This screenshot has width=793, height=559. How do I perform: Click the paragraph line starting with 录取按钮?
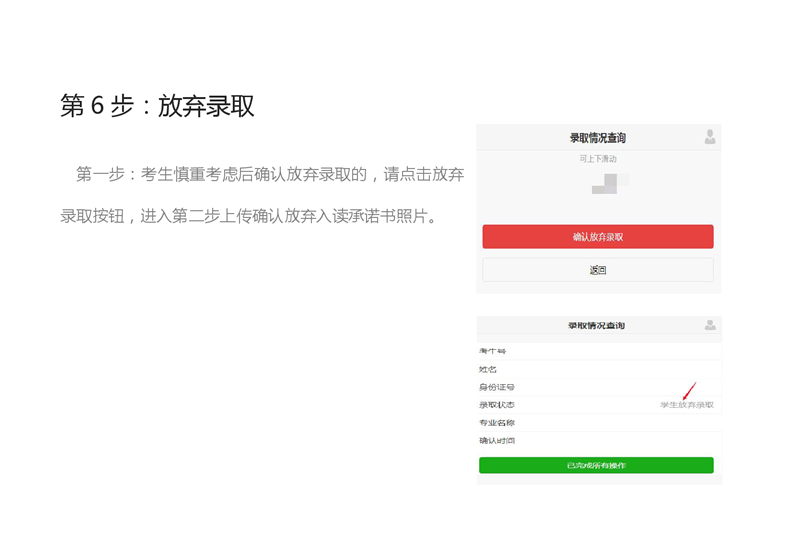click(x=250, y=217)
